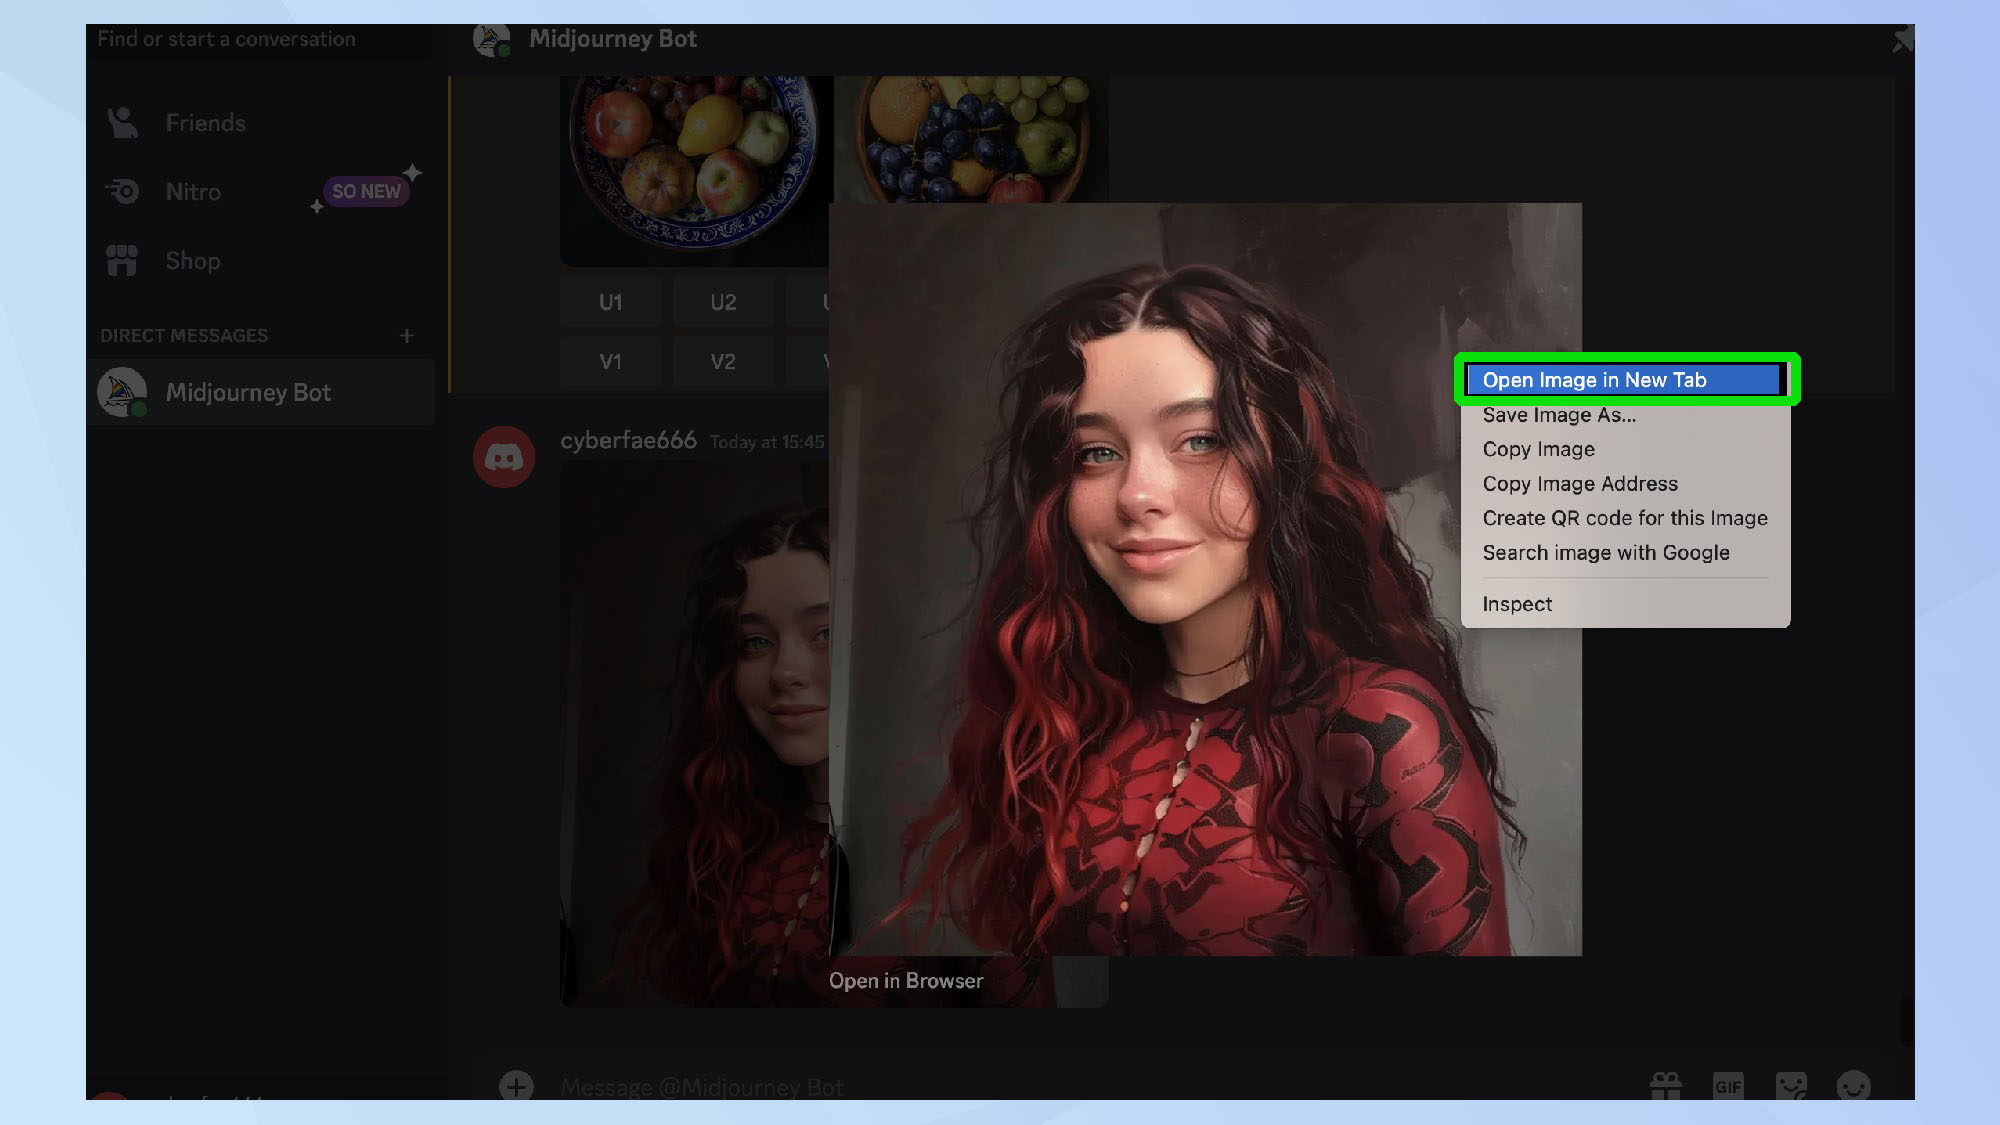Image resolution: width=2000 pixels, height=1125 pixels.
Task: Open the GIF picker icon
Action: coord(1728,1086)
